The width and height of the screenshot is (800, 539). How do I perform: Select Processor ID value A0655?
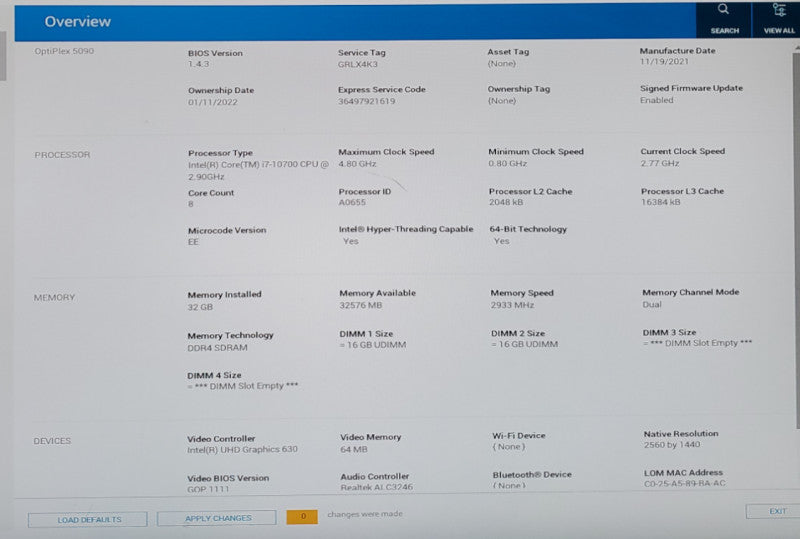tap(352, 202)
